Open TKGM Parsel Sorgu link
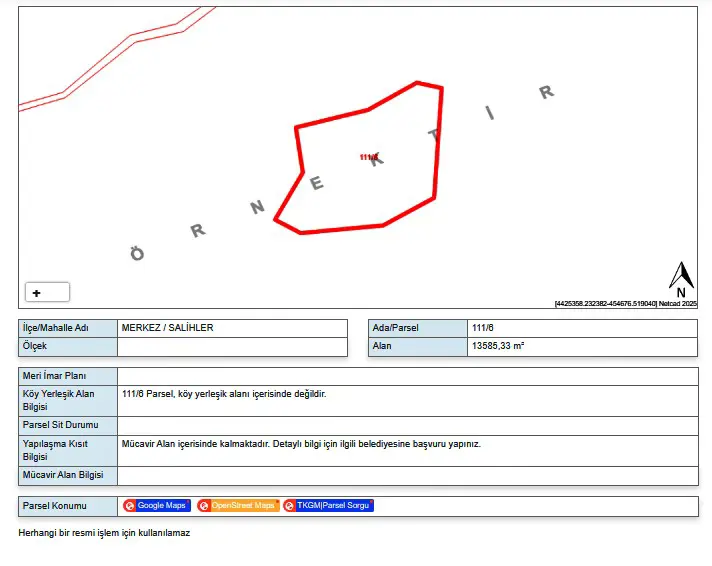This screenshot has height=566, width=712. pos(328,506)
